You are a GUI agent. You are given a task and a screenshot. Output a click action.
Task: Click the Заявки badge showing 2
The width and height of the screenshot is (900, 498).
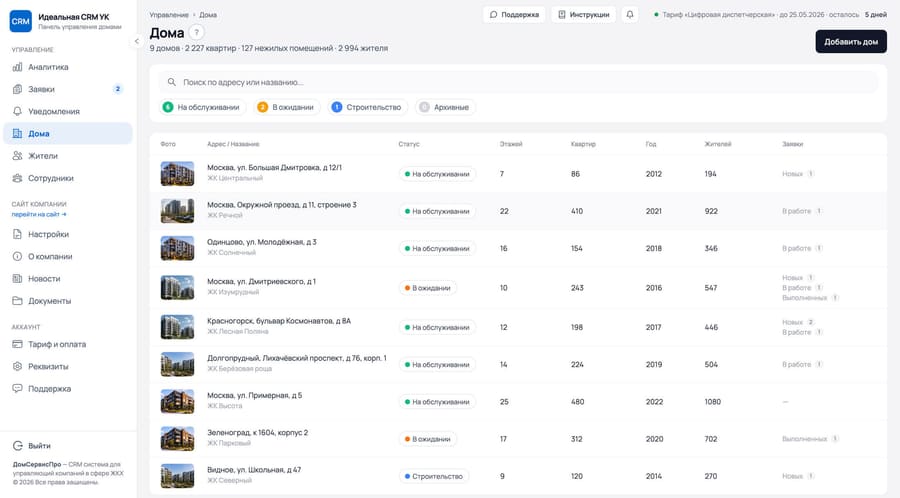[118, 89]
